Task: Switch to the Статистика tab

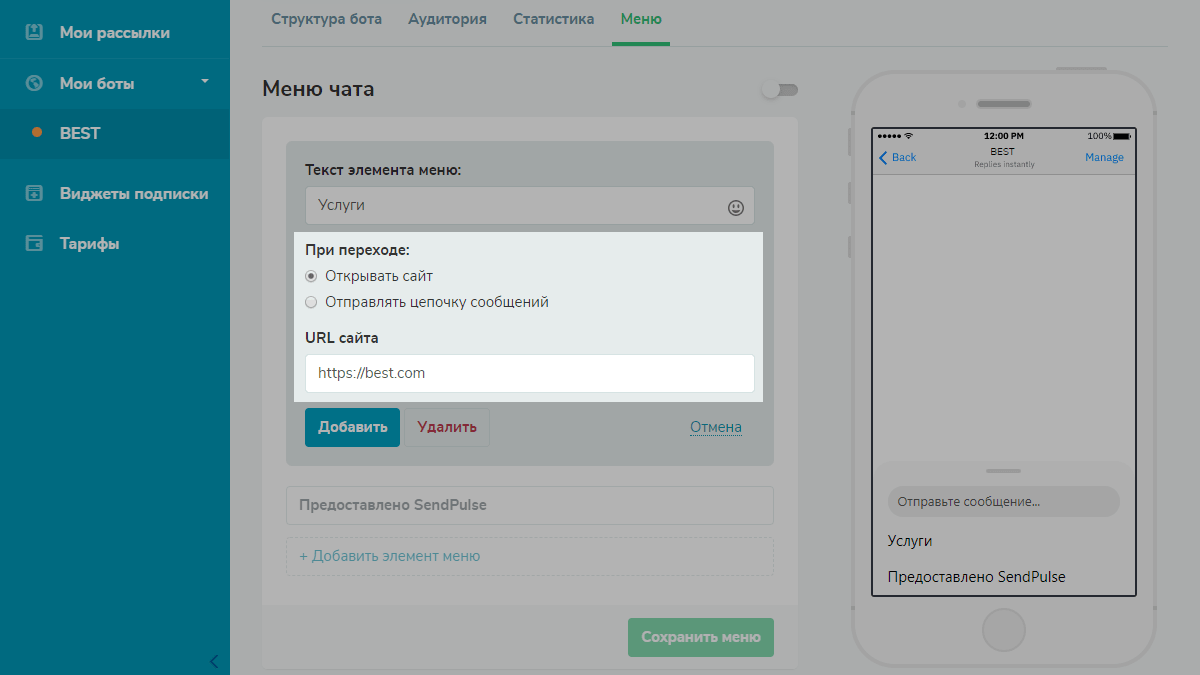Action: coord(553,19)
